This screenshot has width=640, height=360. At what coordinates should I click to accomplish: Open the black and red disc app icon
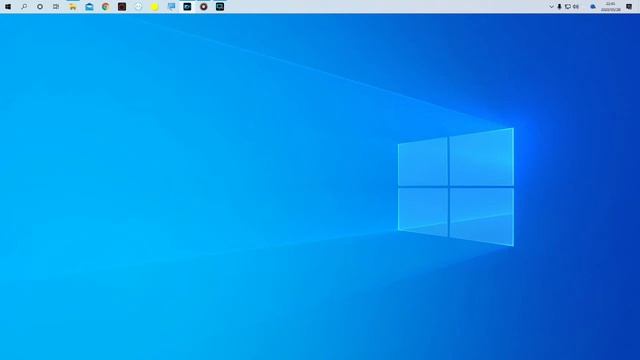click(204, 7)
